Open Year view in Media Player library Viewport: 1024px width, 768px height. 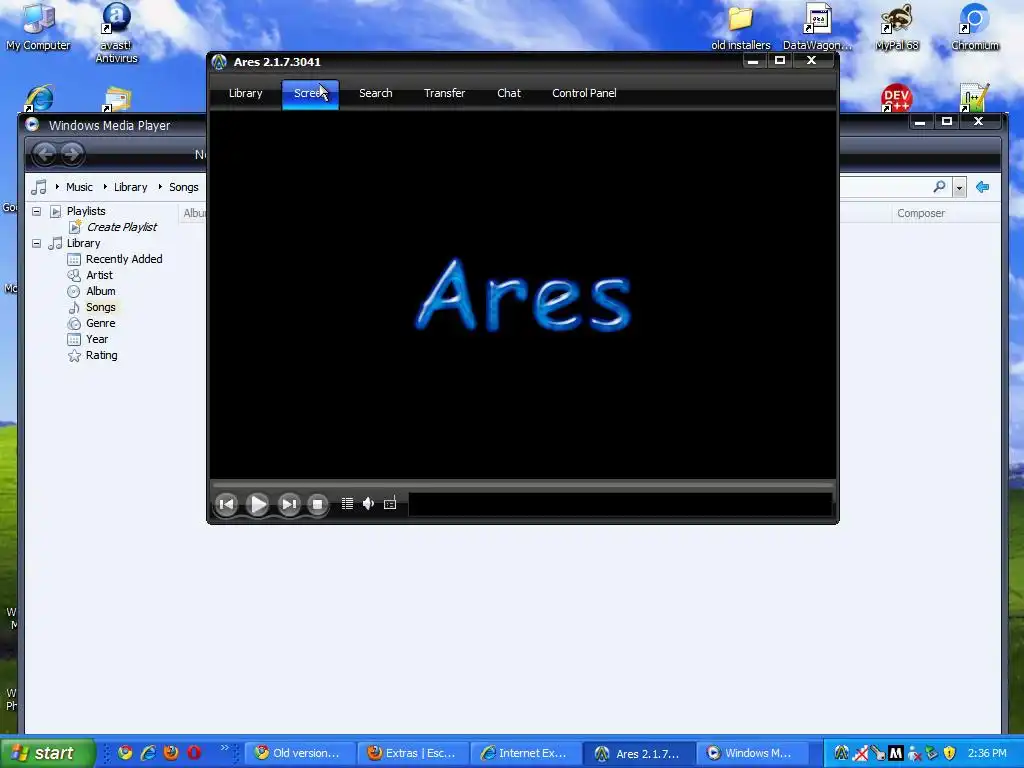97,339
